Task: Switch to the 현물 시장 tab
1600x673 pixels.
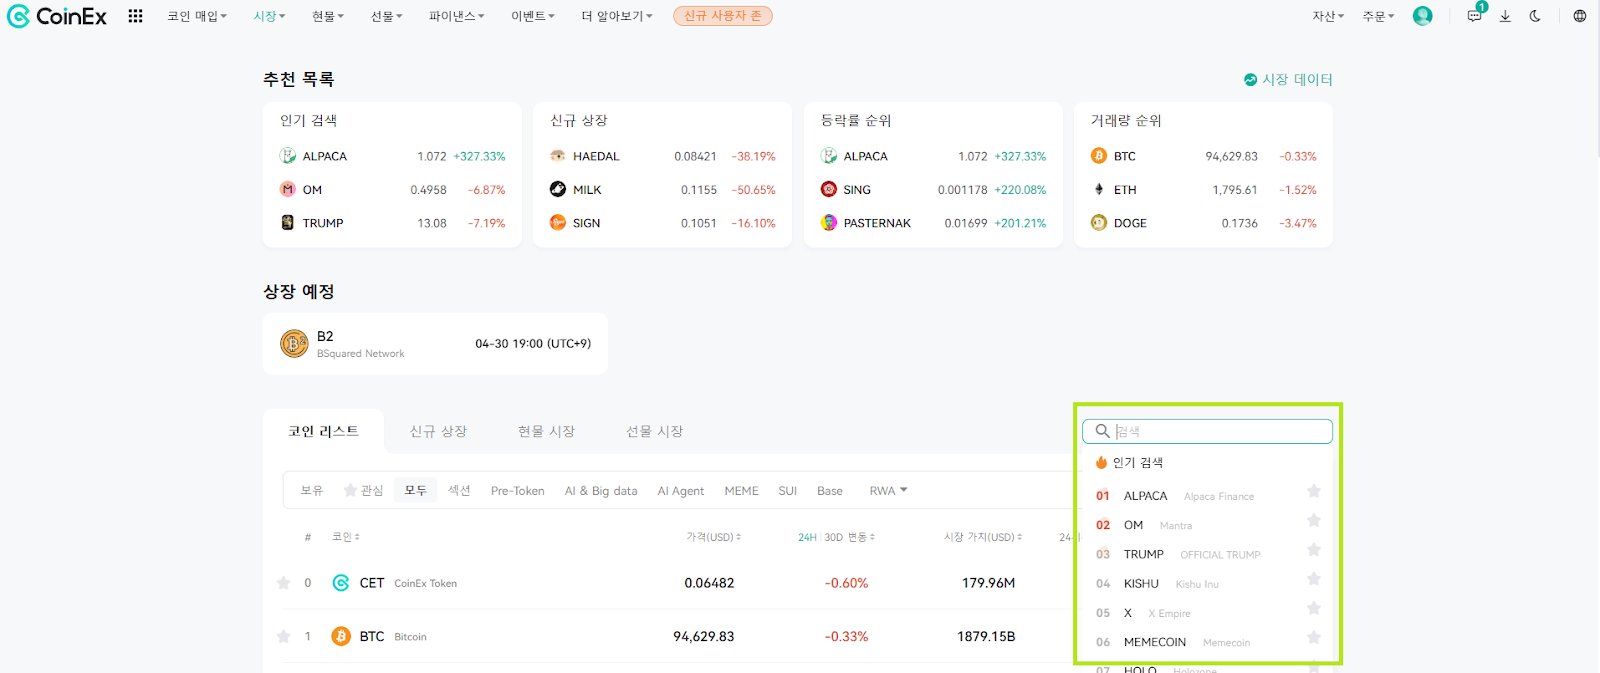Action: (x=546, y=431)
